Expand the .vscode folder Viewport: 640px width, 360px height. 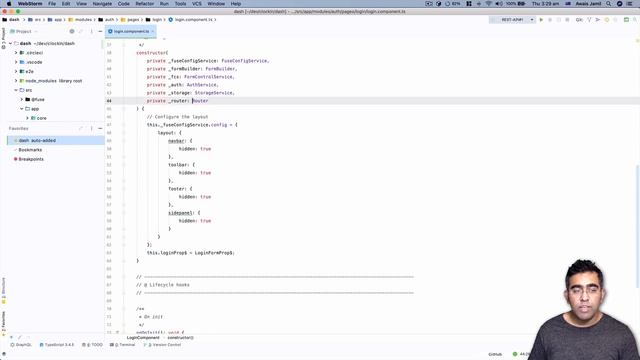[x=16, y=62]
